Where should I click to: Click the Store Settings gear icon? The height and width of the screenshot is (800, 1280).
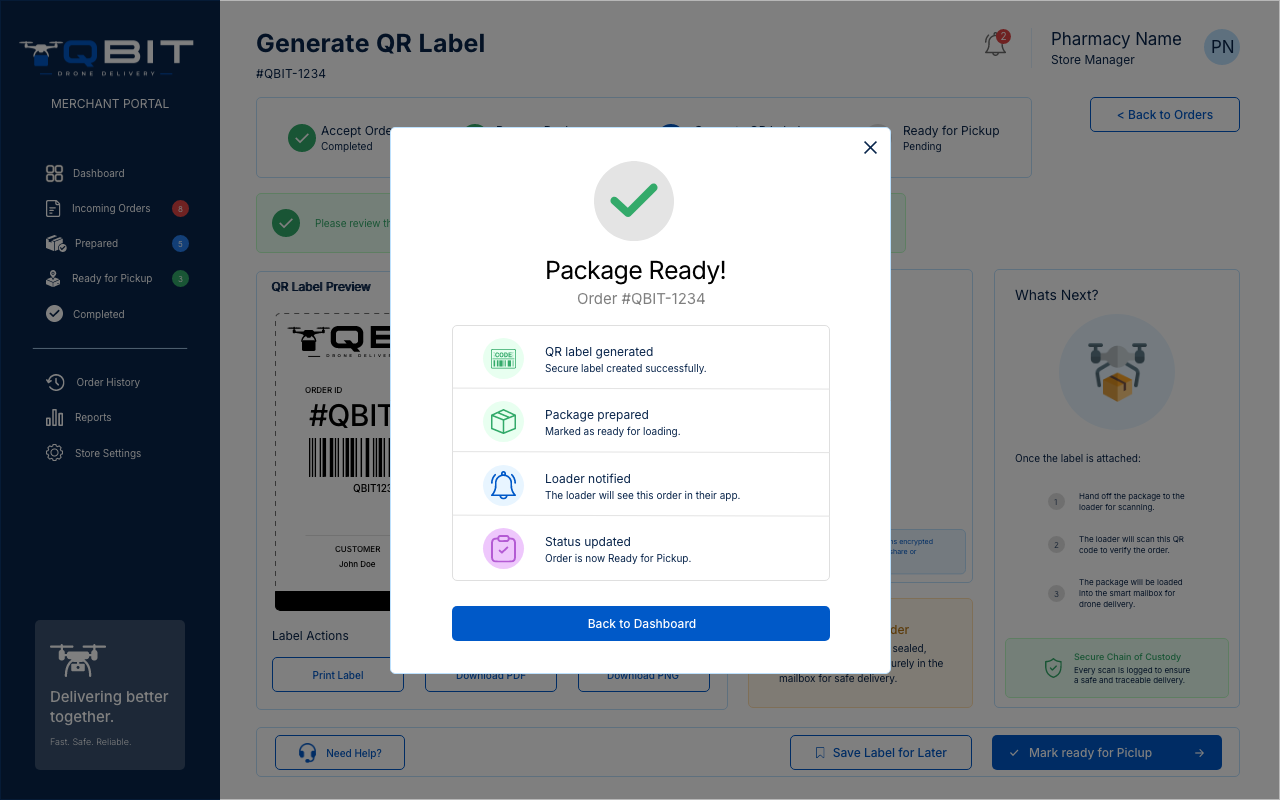pyautogui.click(x=54, y=453)
